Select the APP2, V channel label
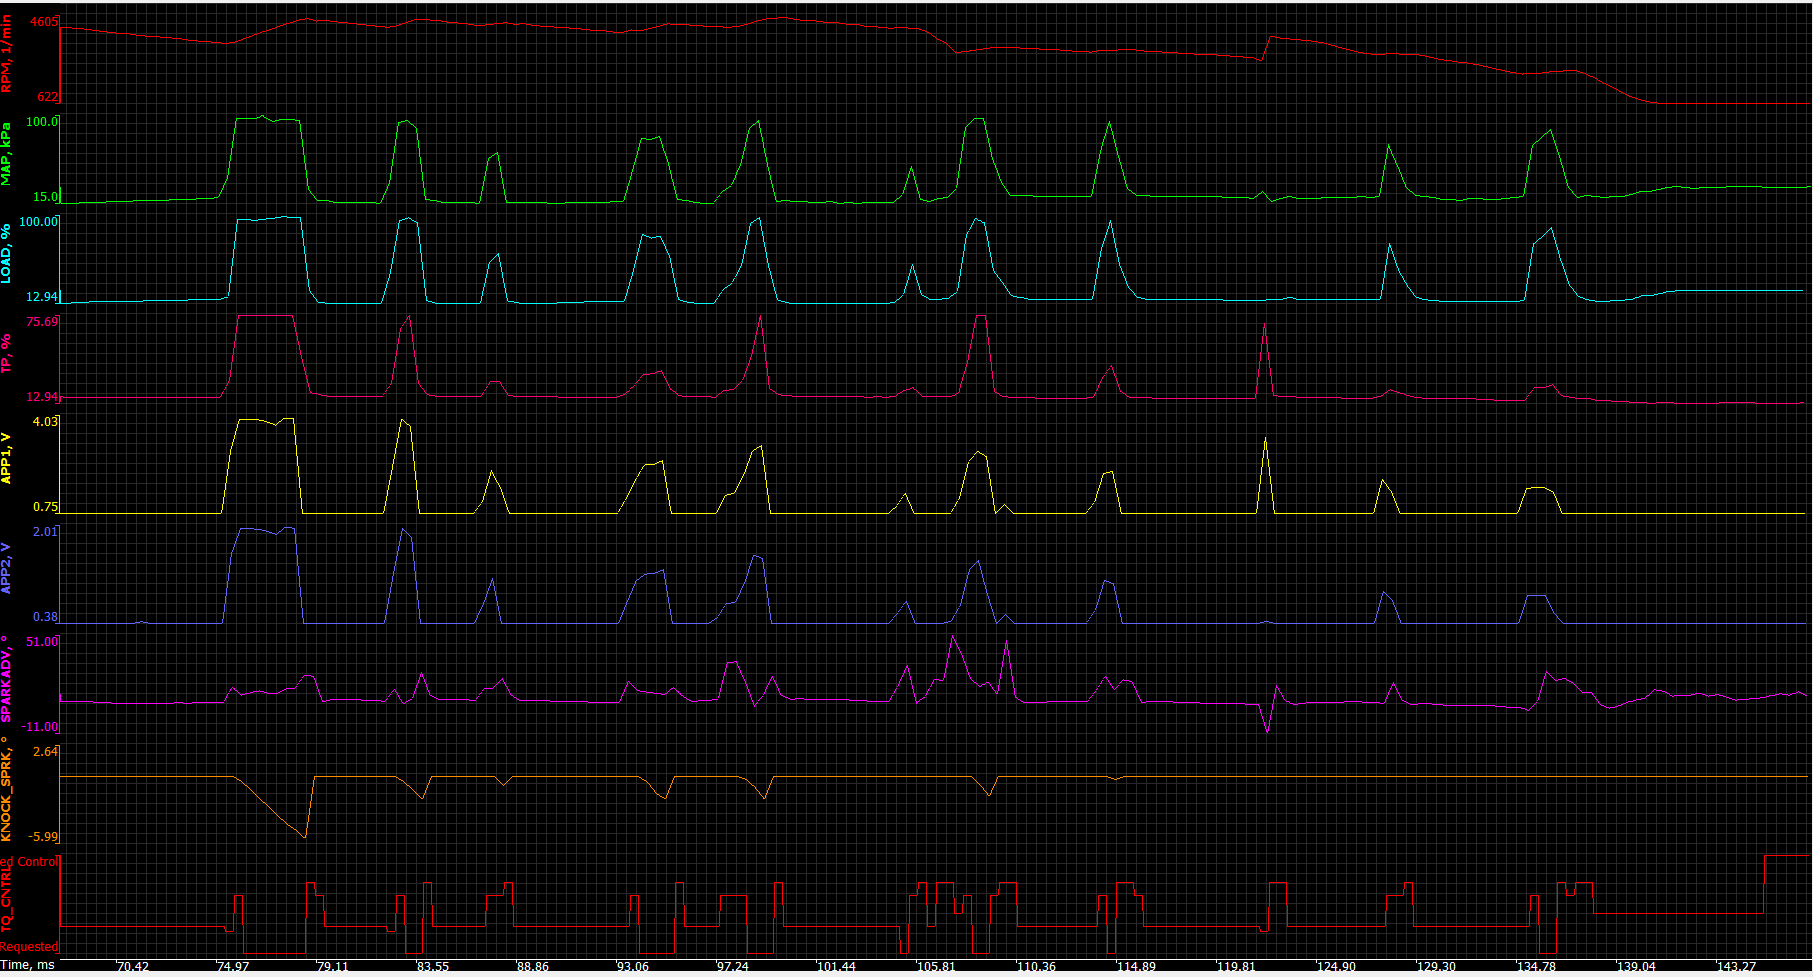This screenshot has height=977, width=1813. (7, 568)
